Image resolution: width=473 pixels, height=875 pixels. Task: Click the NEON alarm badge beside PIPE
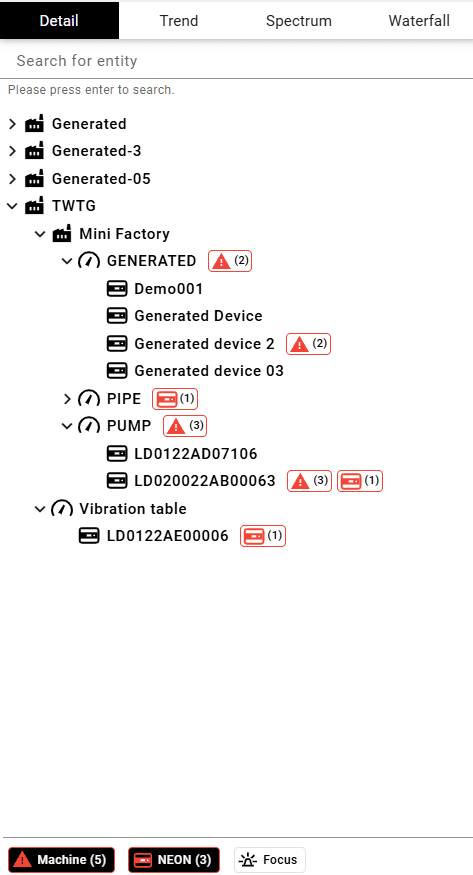point(175,399)
